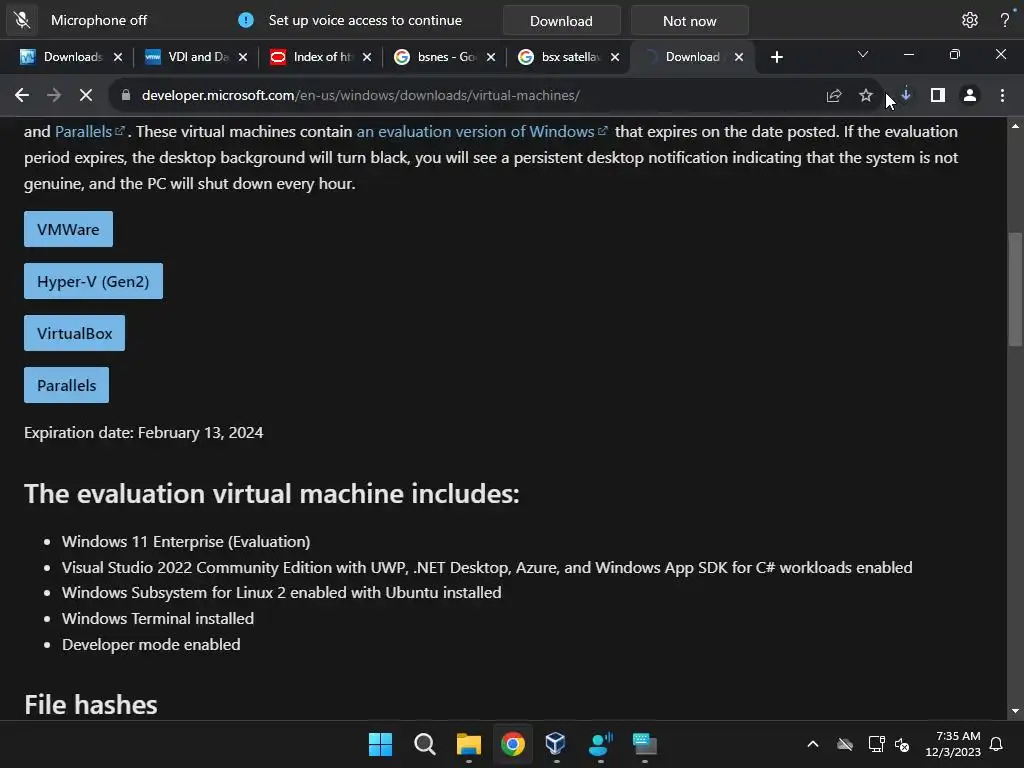Click the File hashes heading
This screenshot has width=1024, height=768.
[x=91, y=705]
